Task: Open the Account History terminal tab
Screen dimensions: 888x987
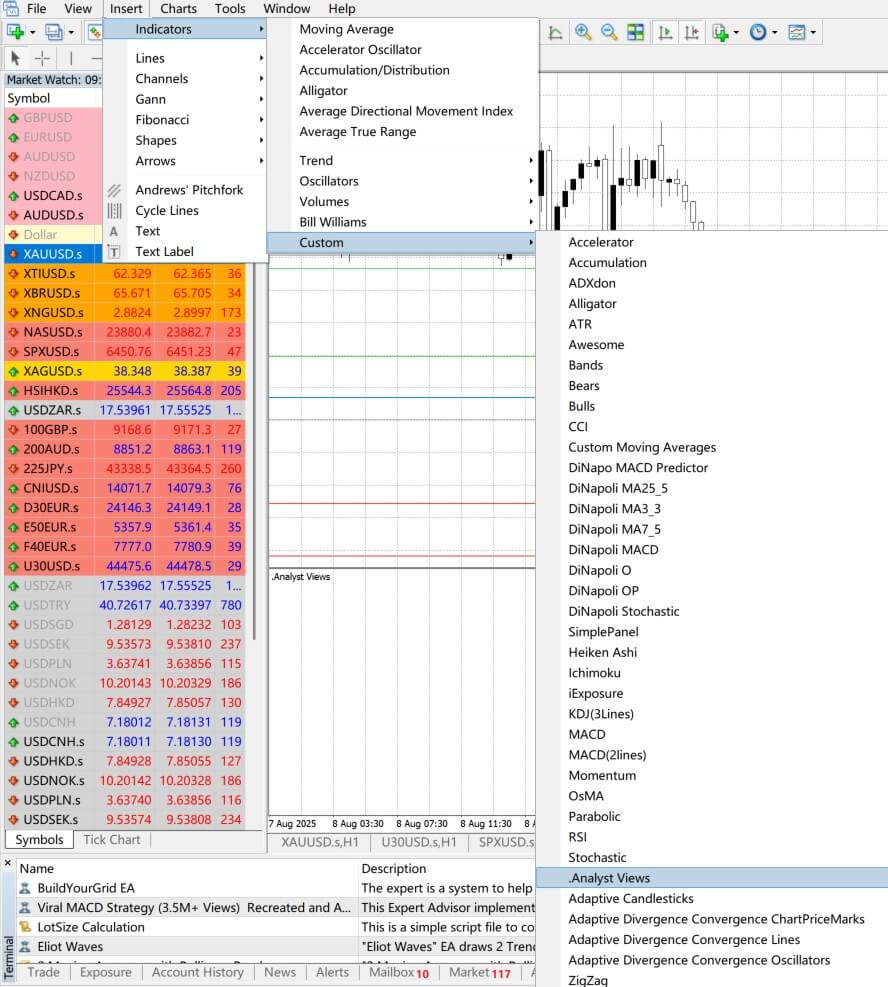Action: pyautogui.click(x=198, y=973)
